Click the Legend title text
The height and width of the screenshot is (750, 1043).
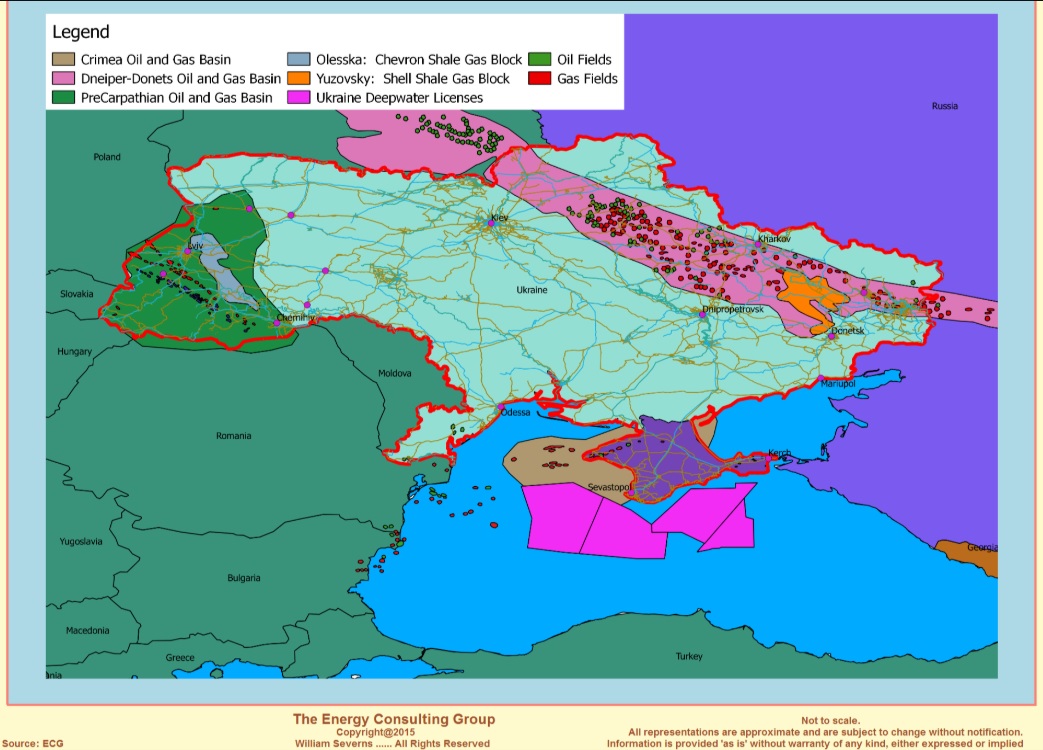point(80,32)
